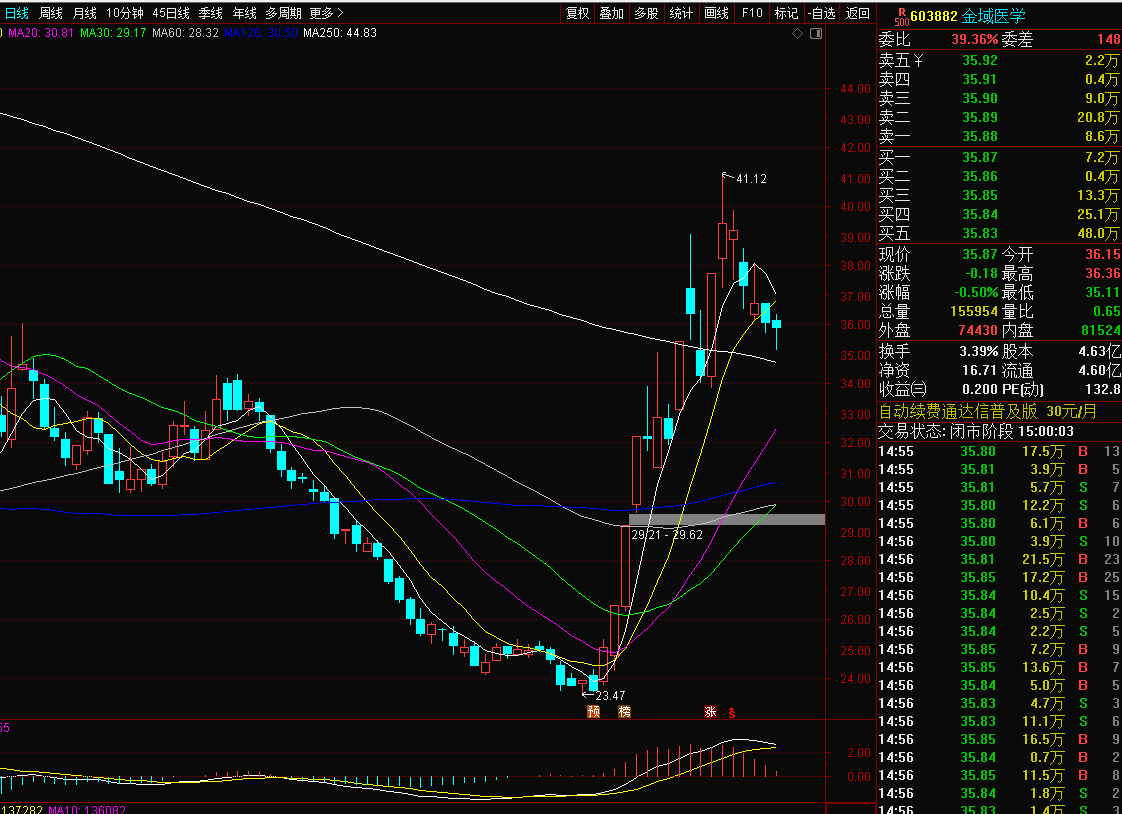Select the 10分钟 period tab
Image resolution: width=1122 pixels, height=814 pixels.
click(125, 13)
